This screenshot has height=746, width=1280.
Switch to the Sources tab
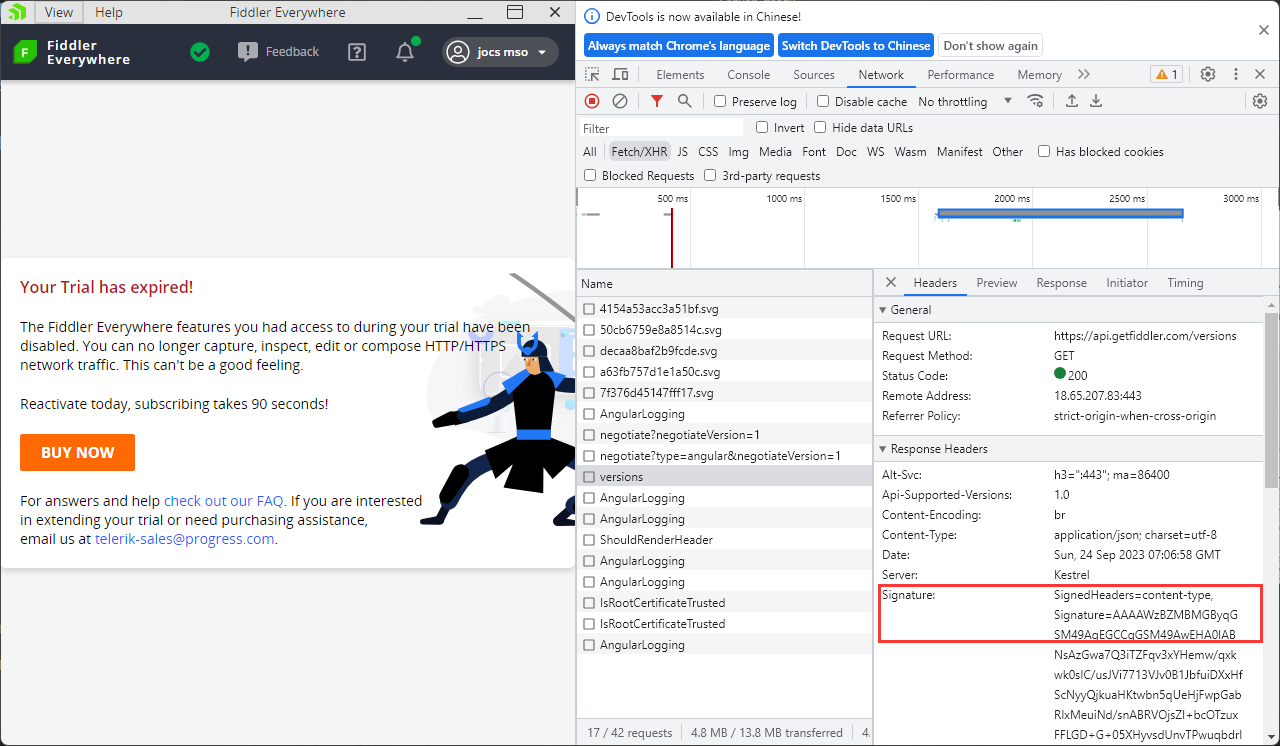coord(814,75)
